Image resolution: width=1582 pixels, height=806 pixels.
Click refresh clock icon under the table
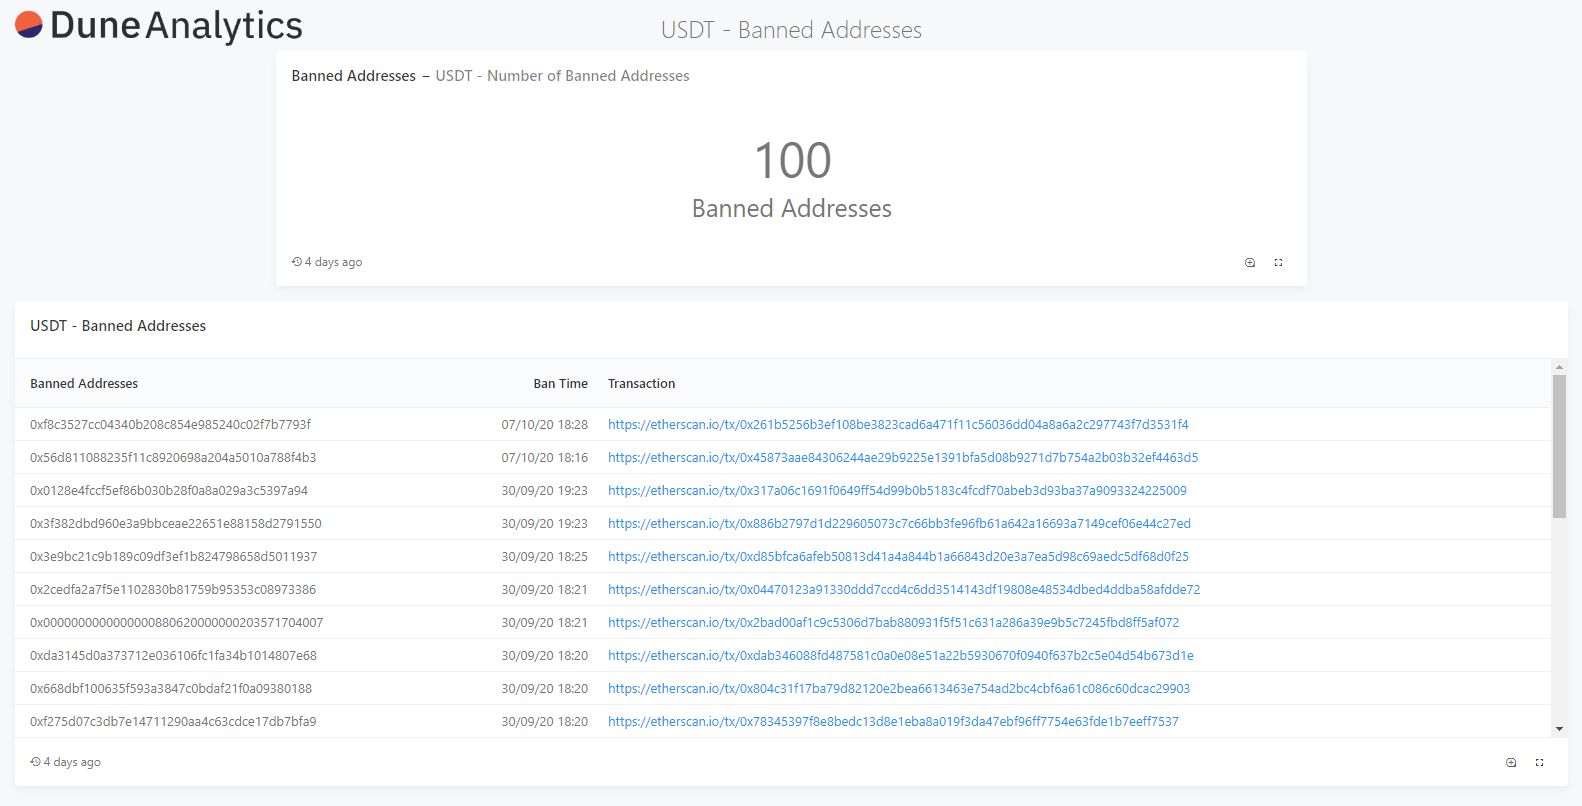click(36, 762)
